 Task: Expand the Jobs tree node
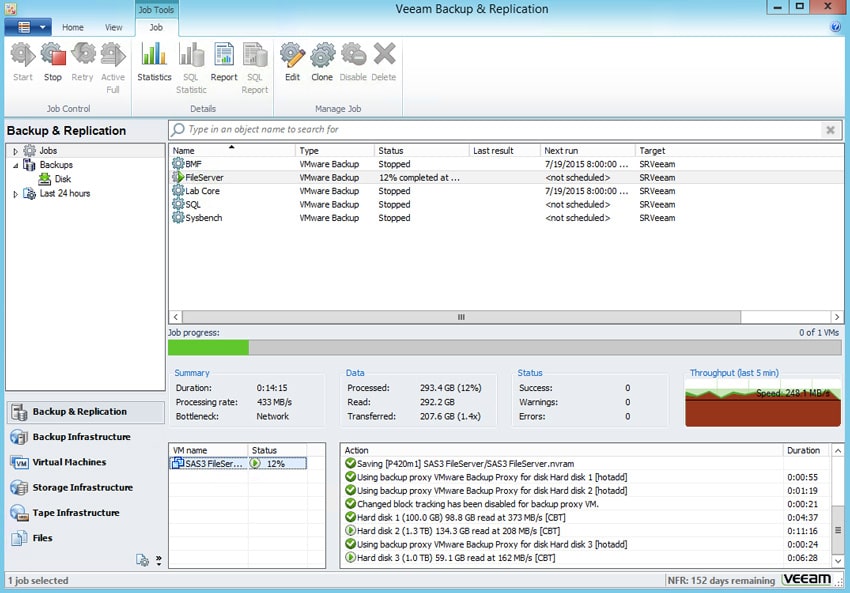coord(15,151)
